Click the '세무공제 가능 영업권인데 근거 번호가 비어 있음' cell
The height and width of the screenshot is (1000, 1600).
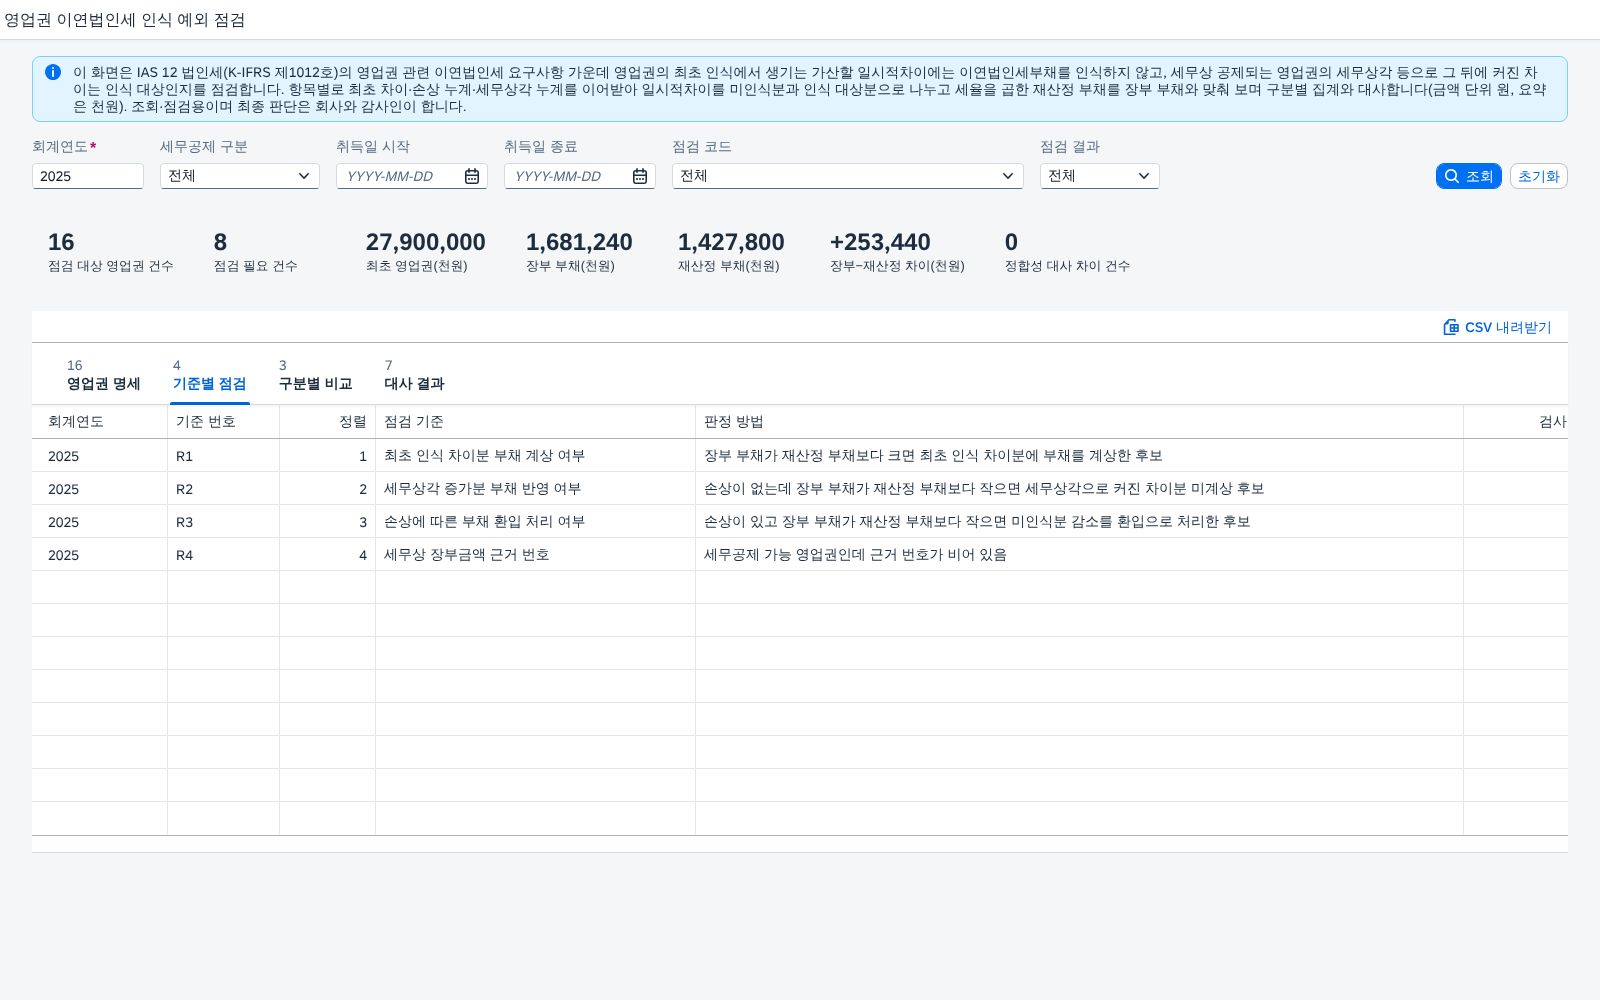click(x=1080, y=555)
